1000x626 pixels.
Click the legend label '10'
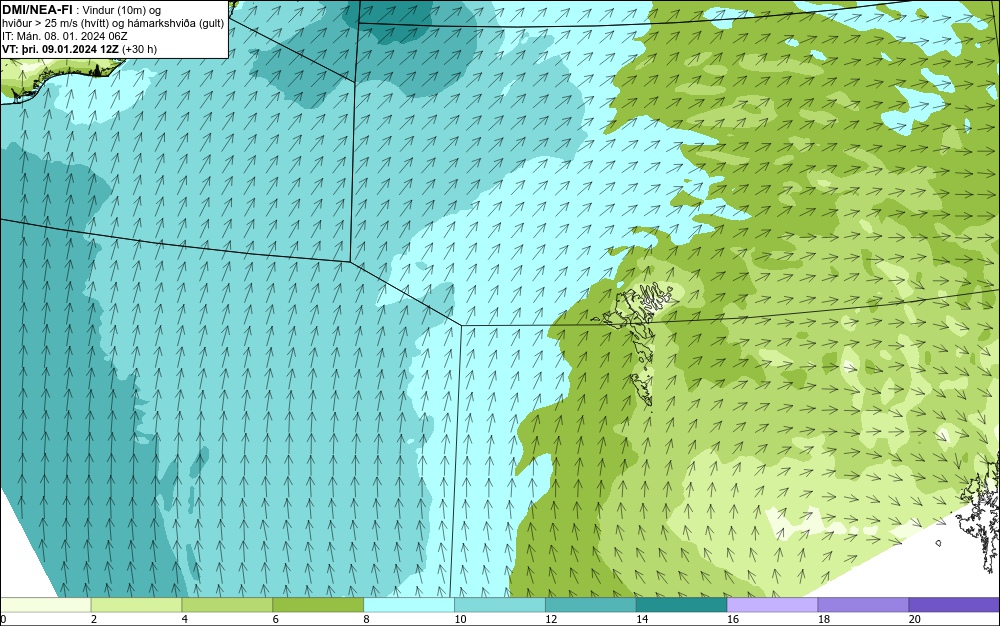click(460, 619)
